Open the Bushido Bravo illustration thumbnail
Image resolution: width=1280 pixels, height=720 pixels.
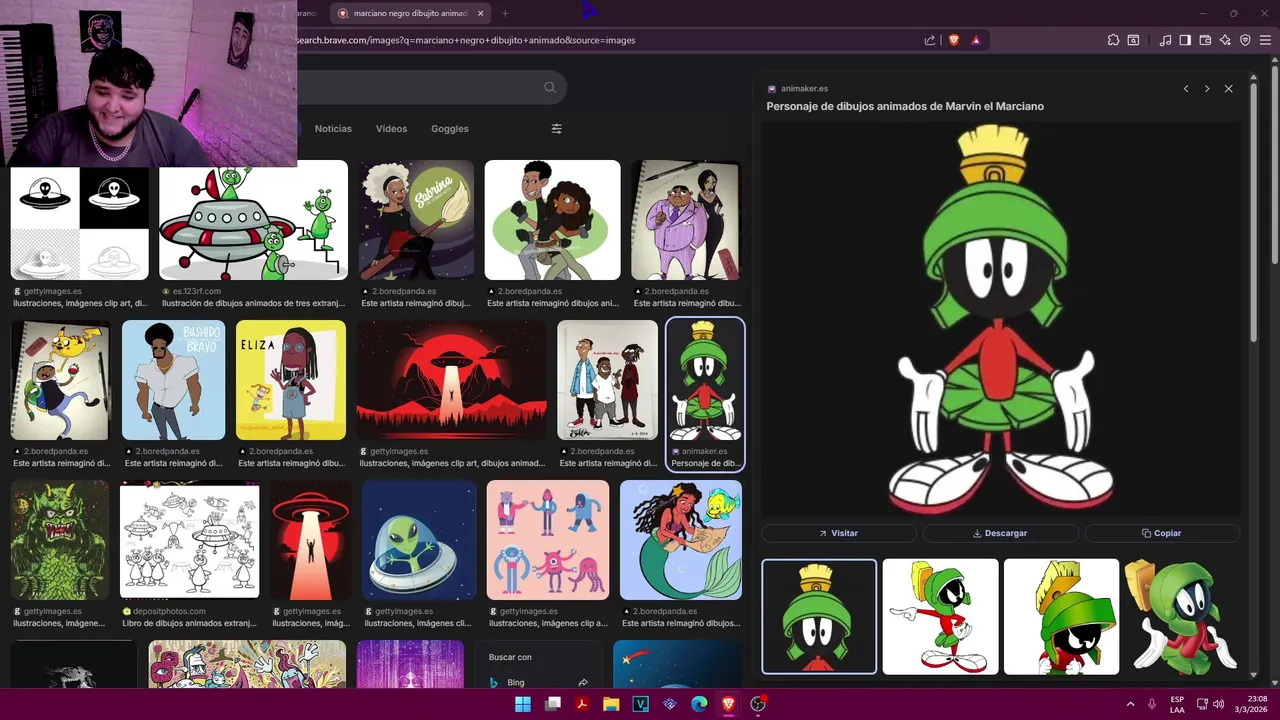174,380
